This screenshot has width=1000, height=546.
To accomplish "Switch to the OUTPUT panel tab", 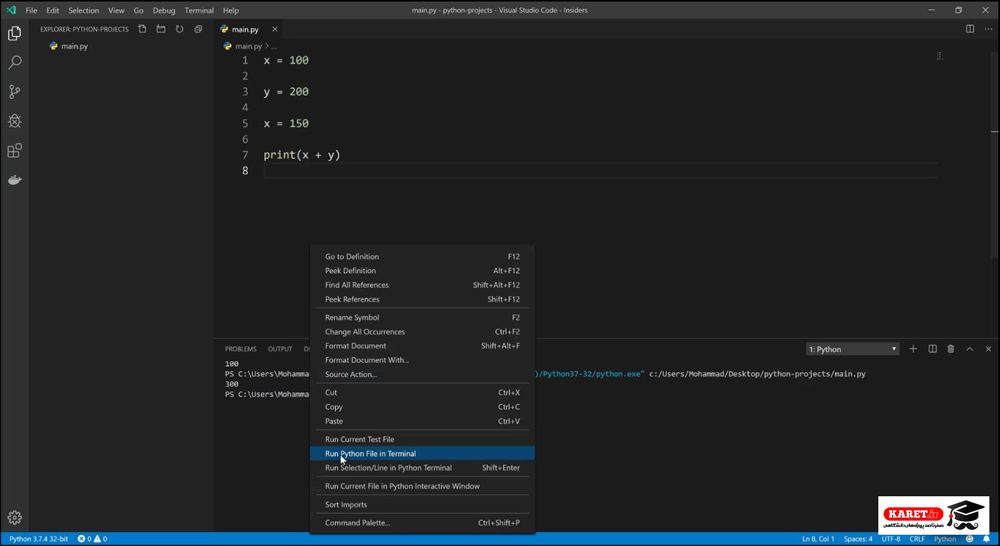I will 280,349.
